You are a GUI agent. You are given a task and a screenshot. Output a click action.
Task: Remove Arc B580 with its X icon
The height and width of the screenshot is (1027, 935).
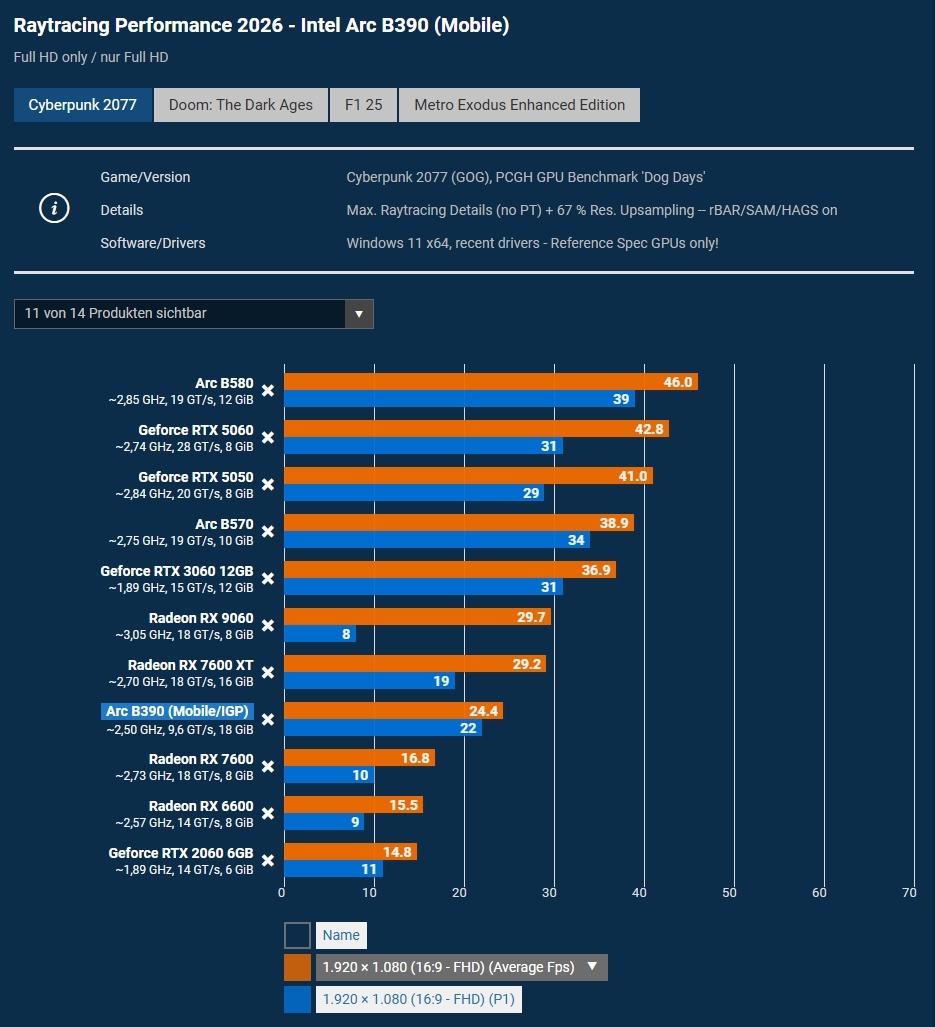click(268, 391)
